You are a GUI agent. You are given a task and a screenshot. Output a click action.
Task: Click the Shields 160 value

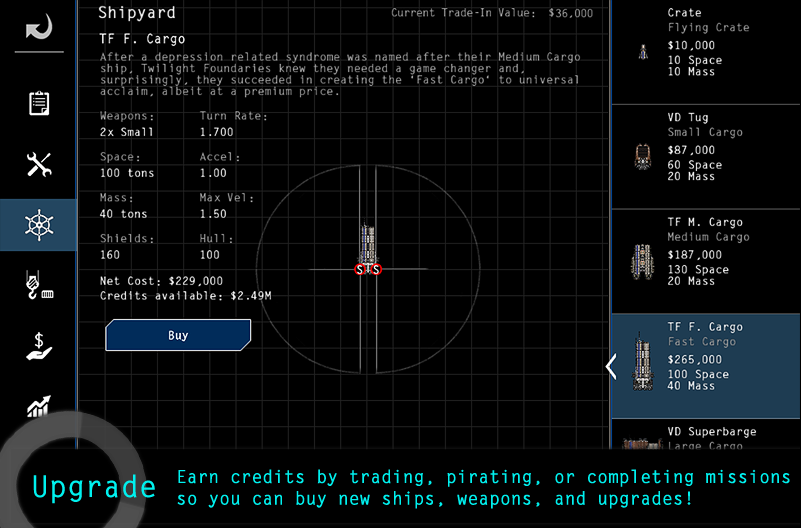coord(110,254)
